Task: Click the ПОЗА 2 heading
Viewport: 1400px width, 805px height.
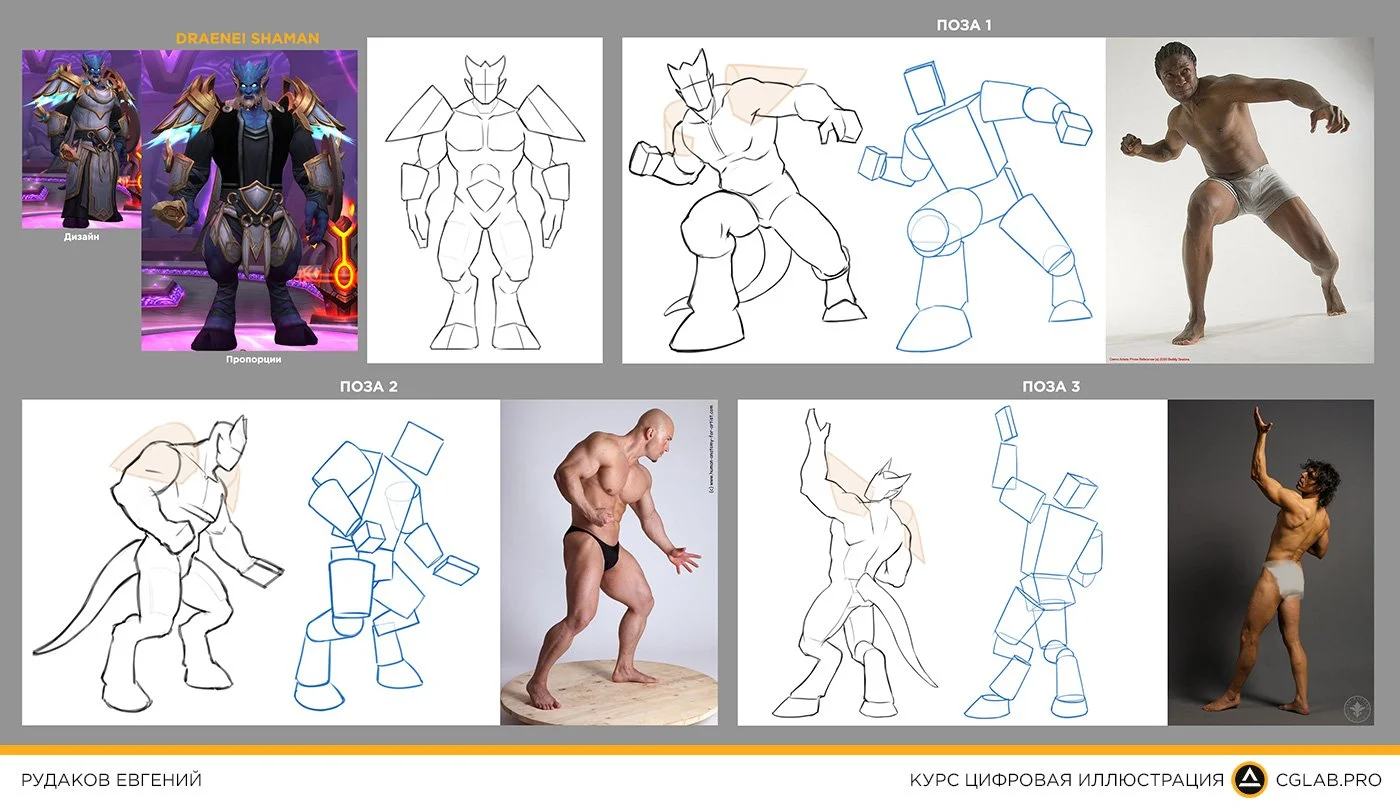Action: point(369,386)
